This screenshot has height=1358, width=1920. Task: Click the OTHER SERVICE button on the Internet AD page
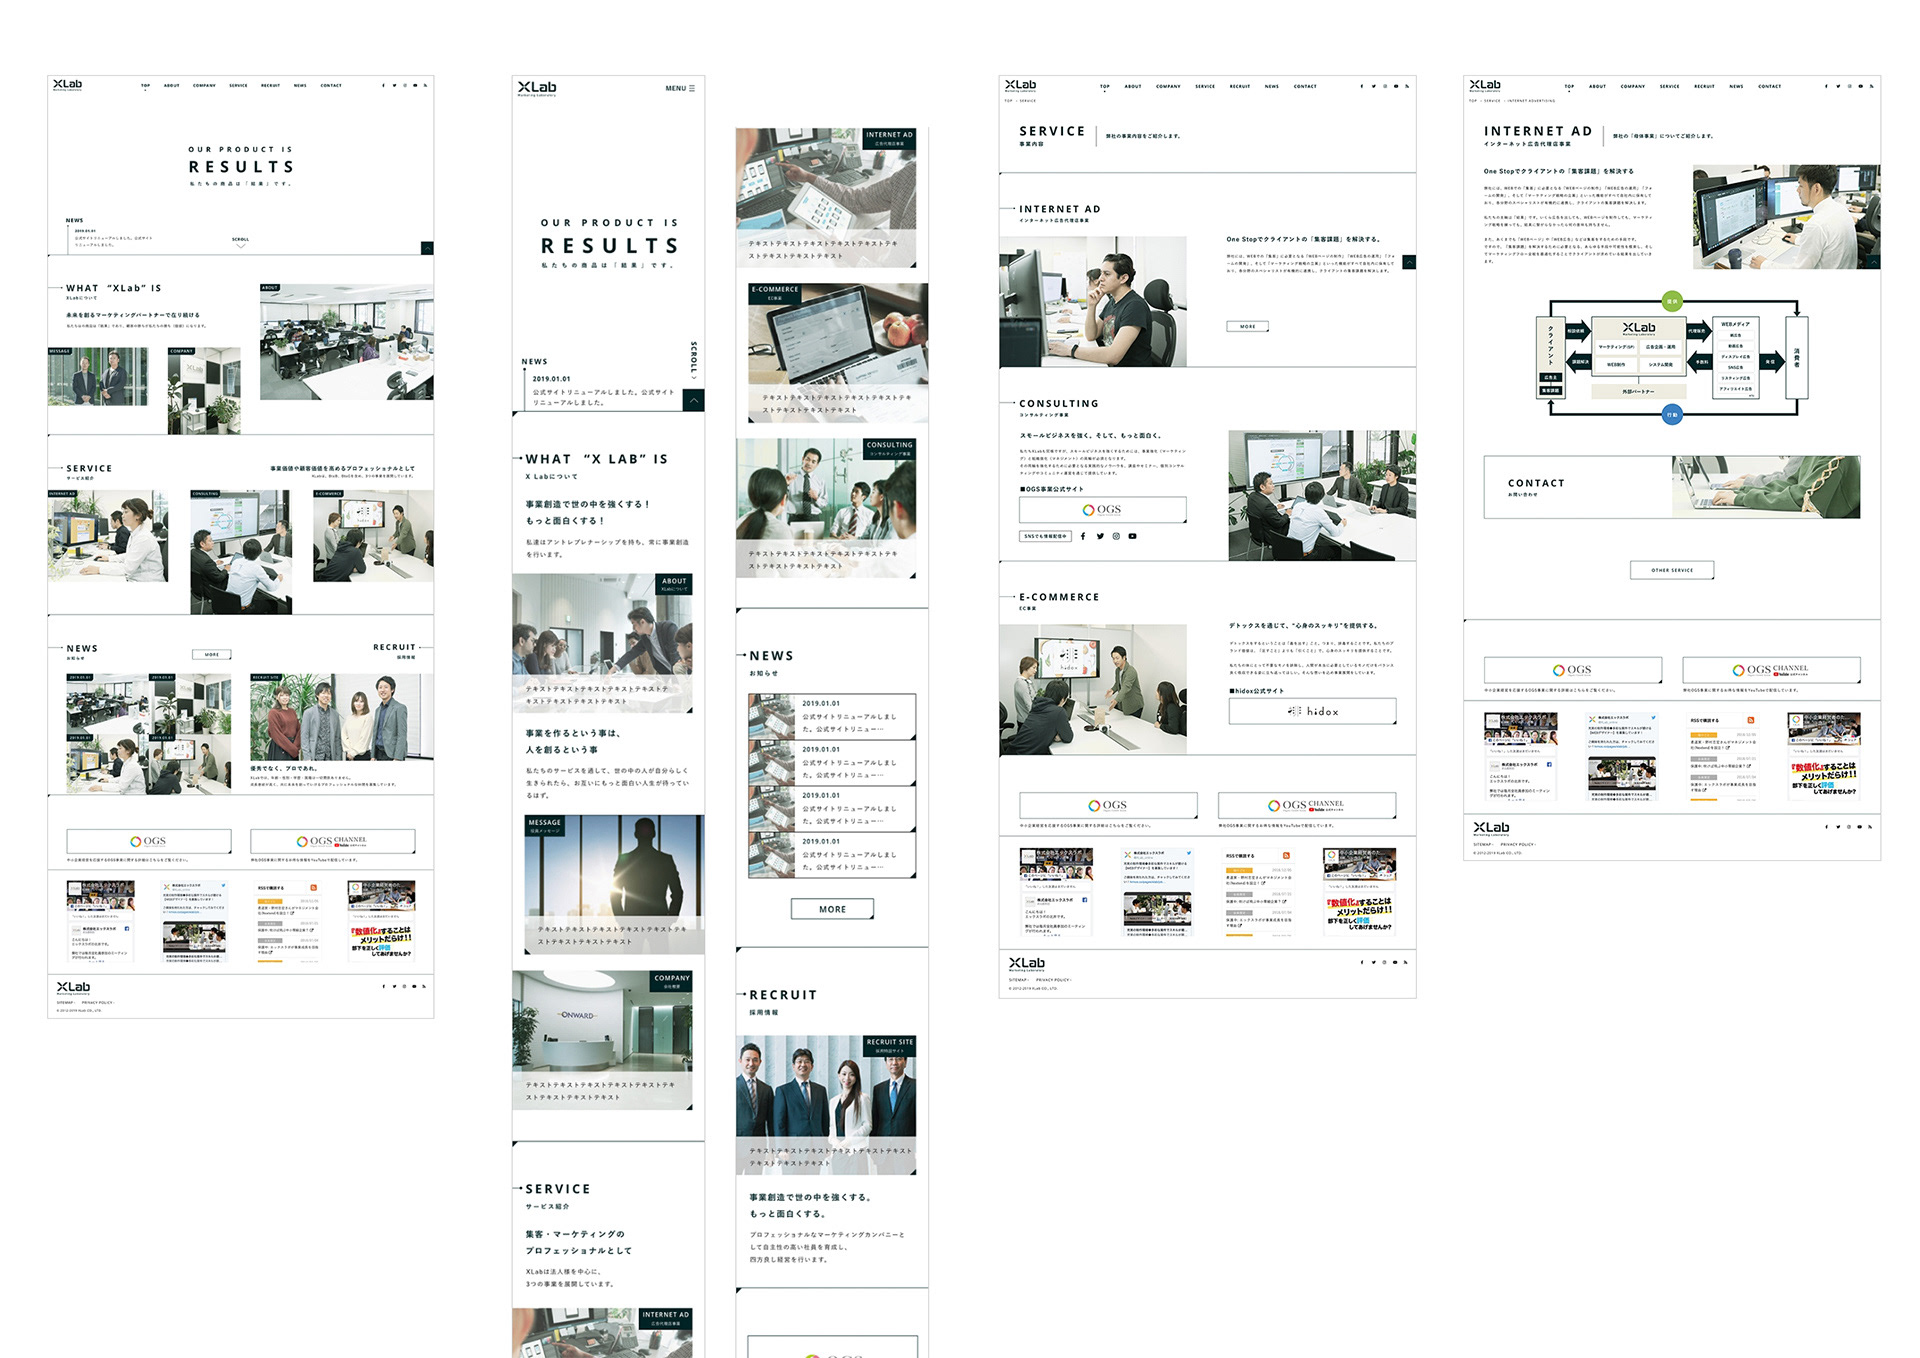1672,570
